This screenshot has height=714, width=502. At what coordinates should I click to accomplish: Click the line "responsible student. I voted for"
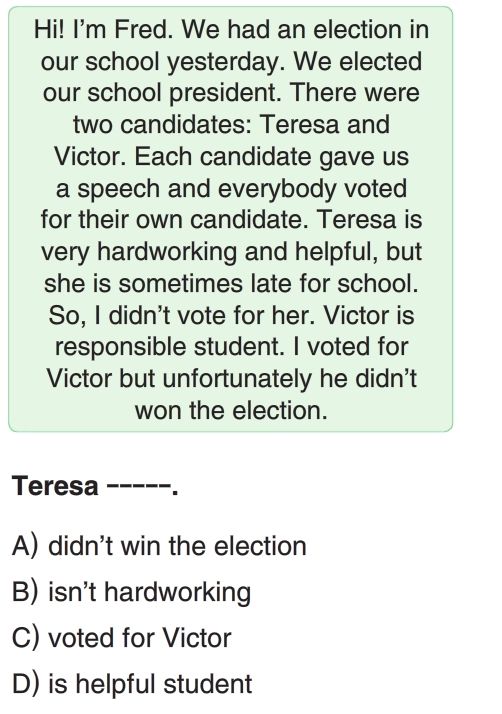pos(231,347)
